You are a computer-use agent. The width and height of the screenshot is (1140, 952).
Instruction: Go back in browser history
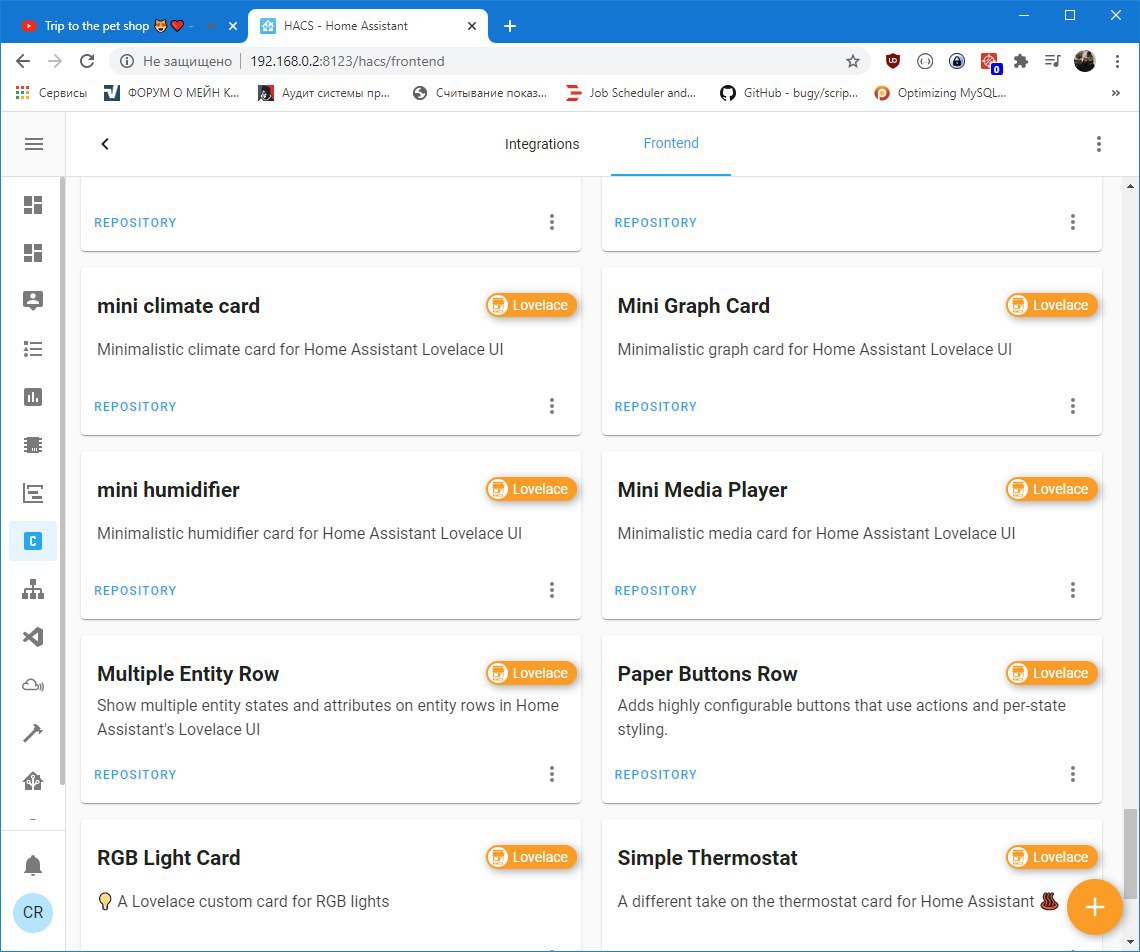(23, 61)
